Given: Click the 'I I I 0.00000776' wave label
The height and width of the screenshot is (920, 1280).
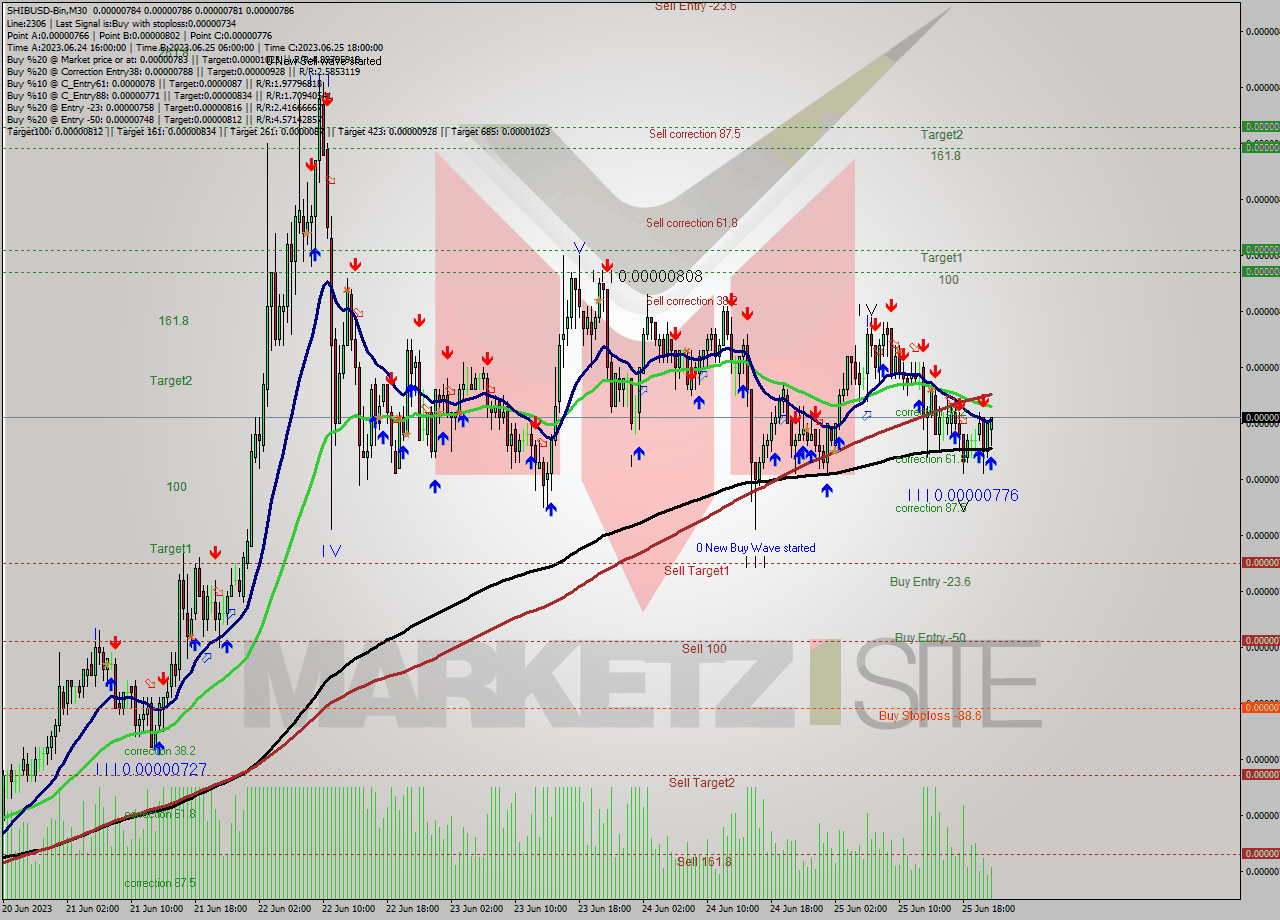Looking at the screenshot, I should pos(963,495).
